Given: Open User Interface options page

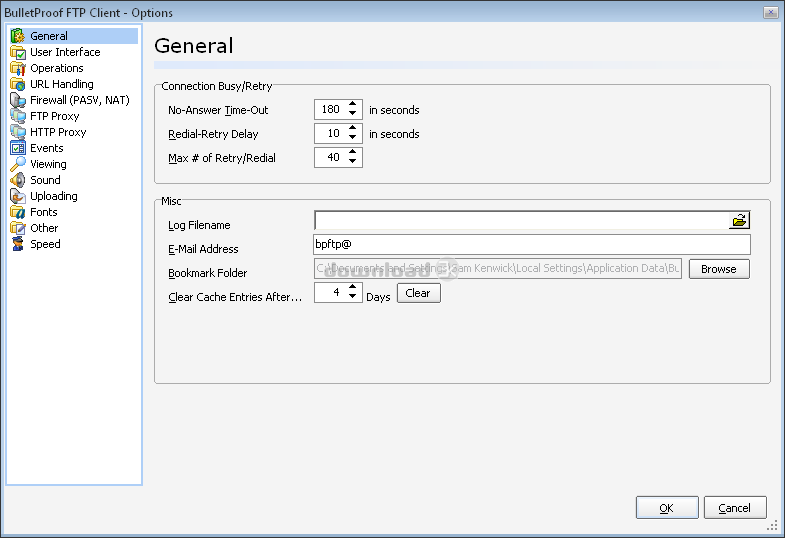Looking at the screenshot, I should (x=65, y=52).
